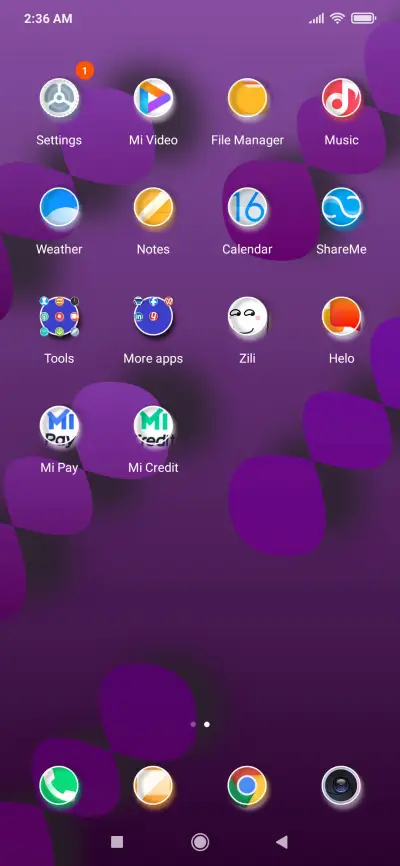This screenshot has width=400, height=866.
Task: Open the Calendar app showing 16
Action: point(247,208)
